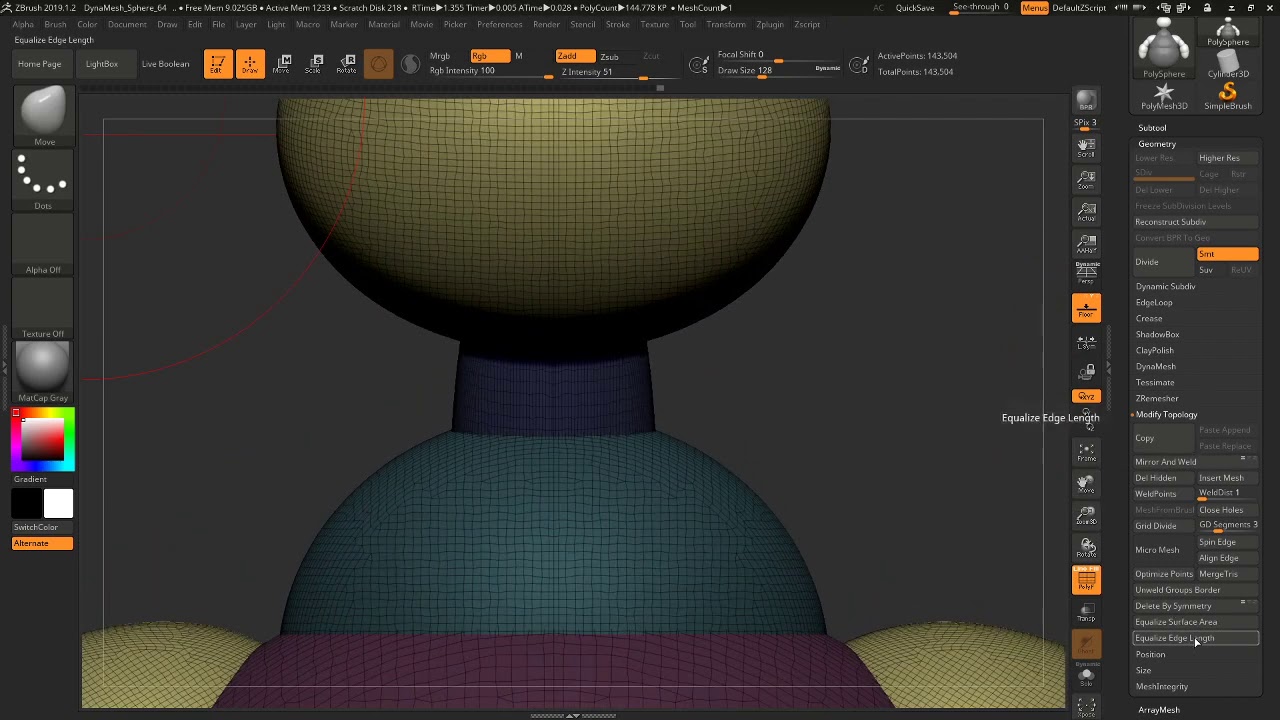Click the Mirror And Weld button

[x=1196, y=462]
